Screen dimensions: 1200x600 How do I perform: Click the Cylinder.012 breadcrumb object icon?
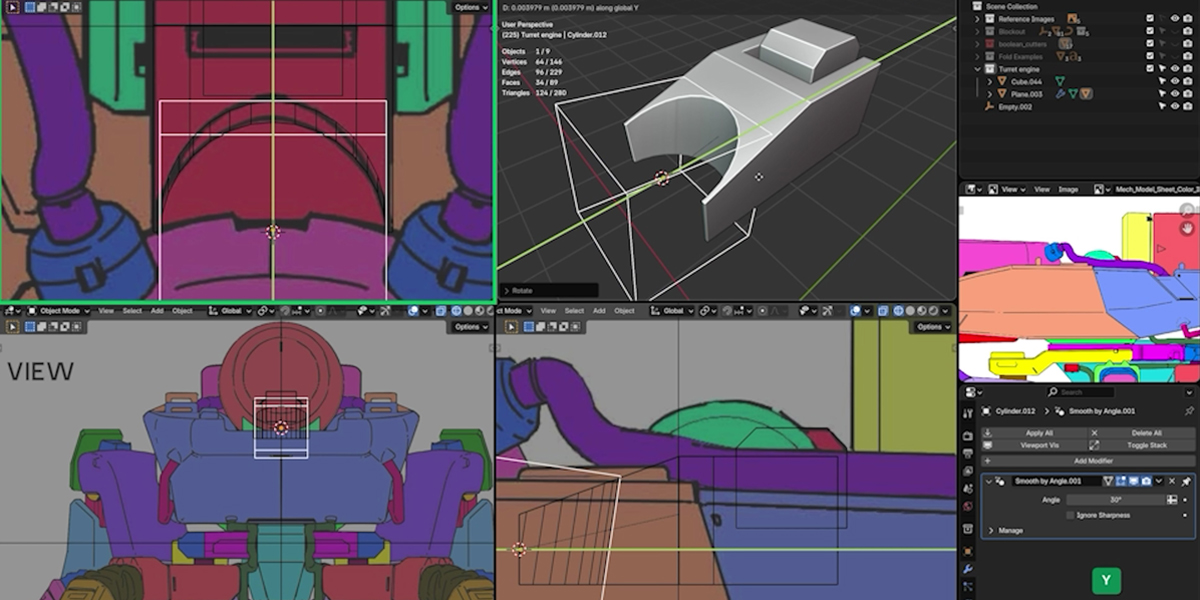click(x=986, y=411)
